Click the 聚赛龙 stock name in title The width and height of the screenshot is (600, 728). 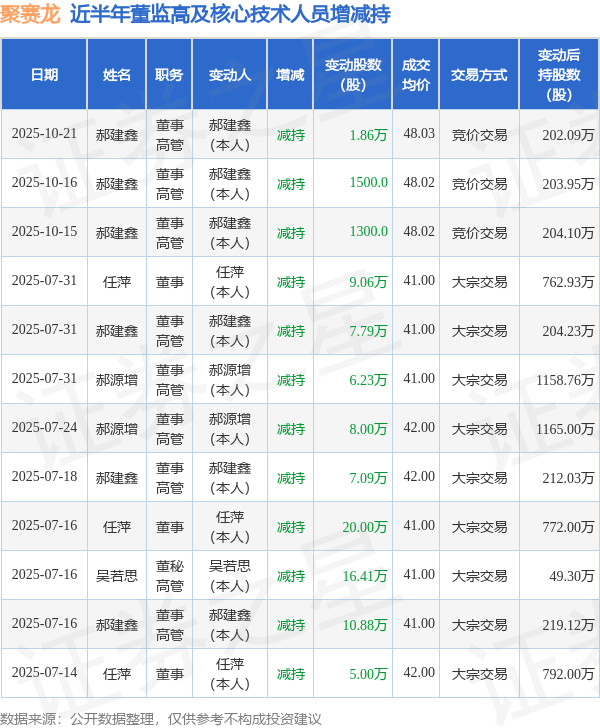click(30, 14)
